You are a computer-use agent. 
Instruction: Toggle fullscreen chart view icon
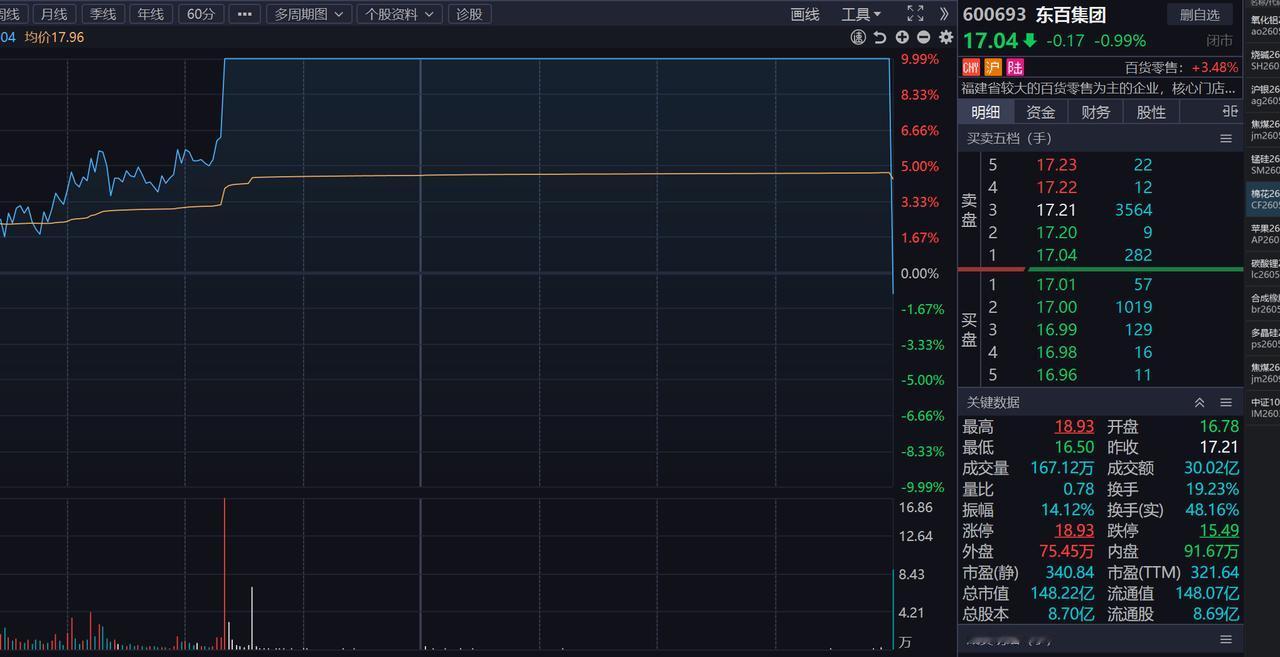(915, 13)
